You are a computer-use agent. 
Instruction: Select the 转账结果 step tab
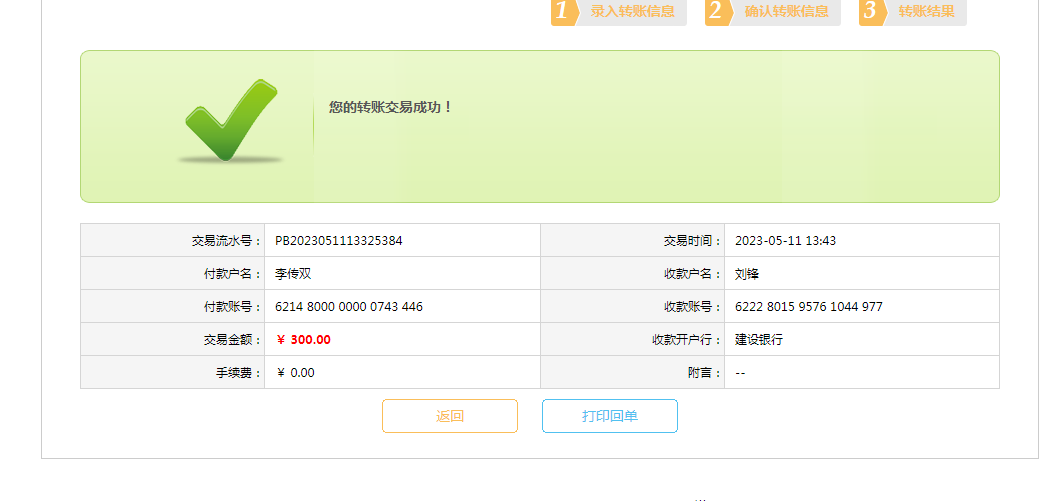926,12
